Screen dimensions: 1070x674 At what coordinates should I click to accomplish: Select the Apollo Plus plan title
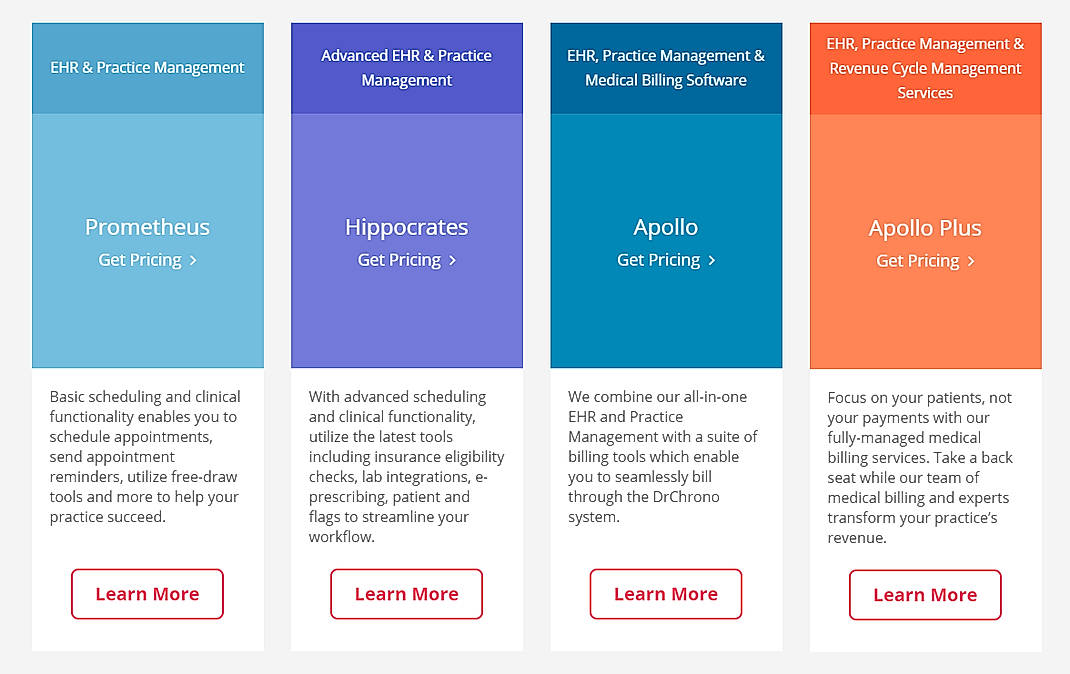click(925, 228)
